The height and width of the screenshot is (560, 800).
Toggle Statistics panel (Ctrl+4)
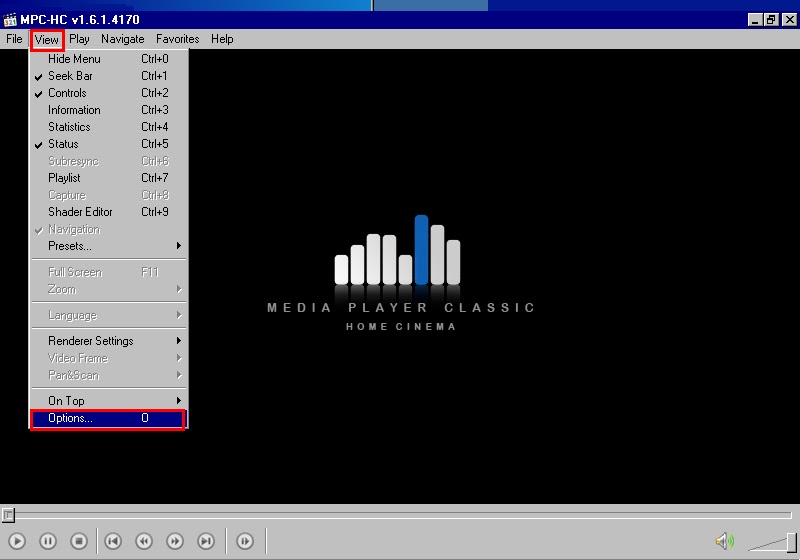(x=108, y=127)
